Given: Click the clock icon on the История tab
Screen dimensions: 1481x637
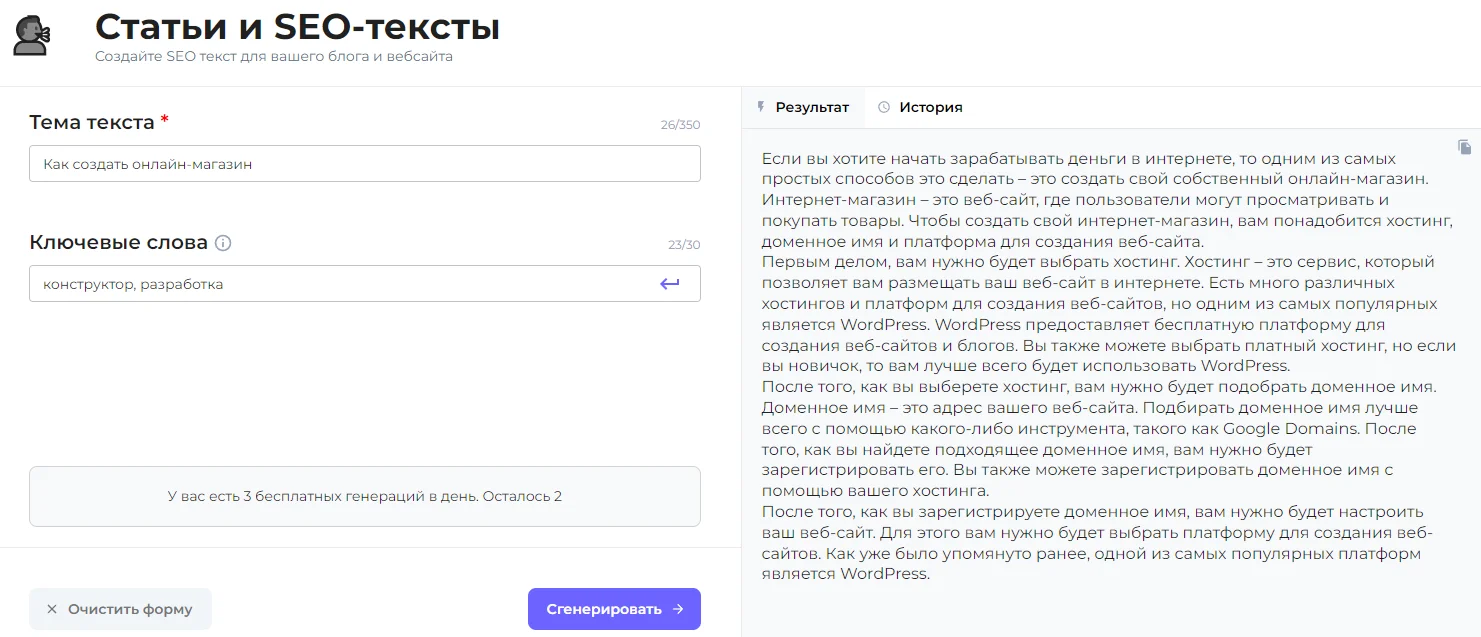Looking at the screenshot, I should [883, 107].
